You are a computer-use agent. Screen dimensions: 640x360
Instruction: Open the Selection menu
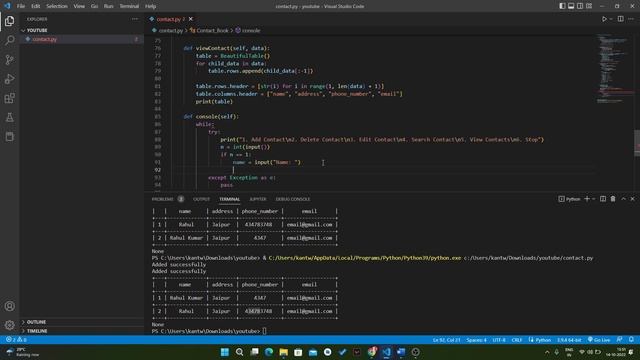[57, 6]
